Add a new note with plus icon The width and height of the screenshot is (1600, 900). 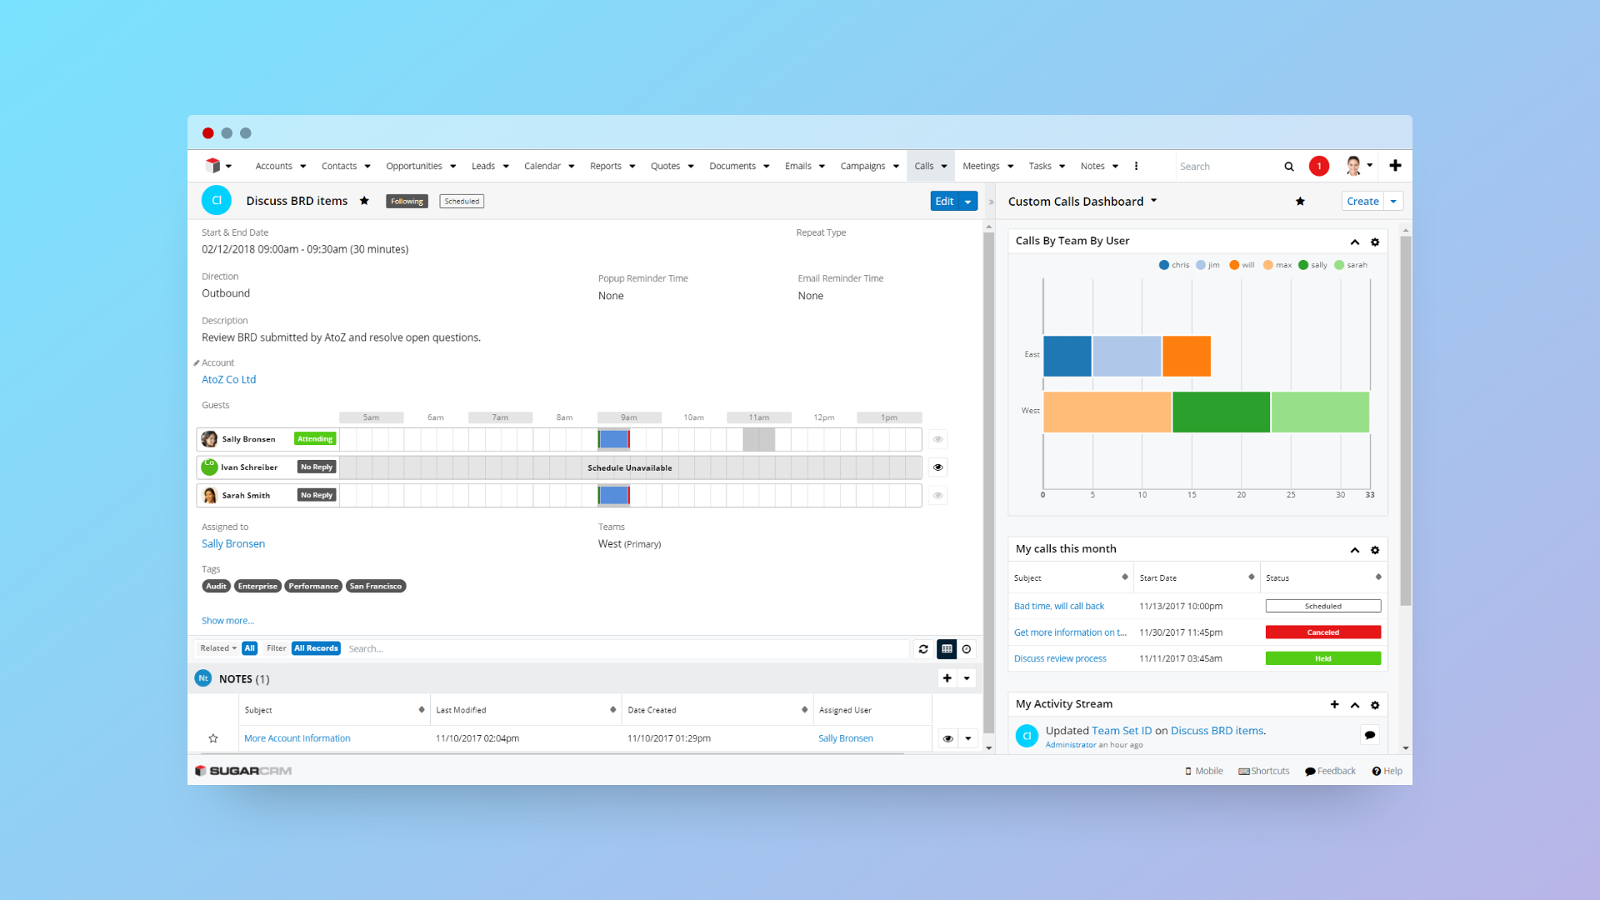(x=947, y=678)
